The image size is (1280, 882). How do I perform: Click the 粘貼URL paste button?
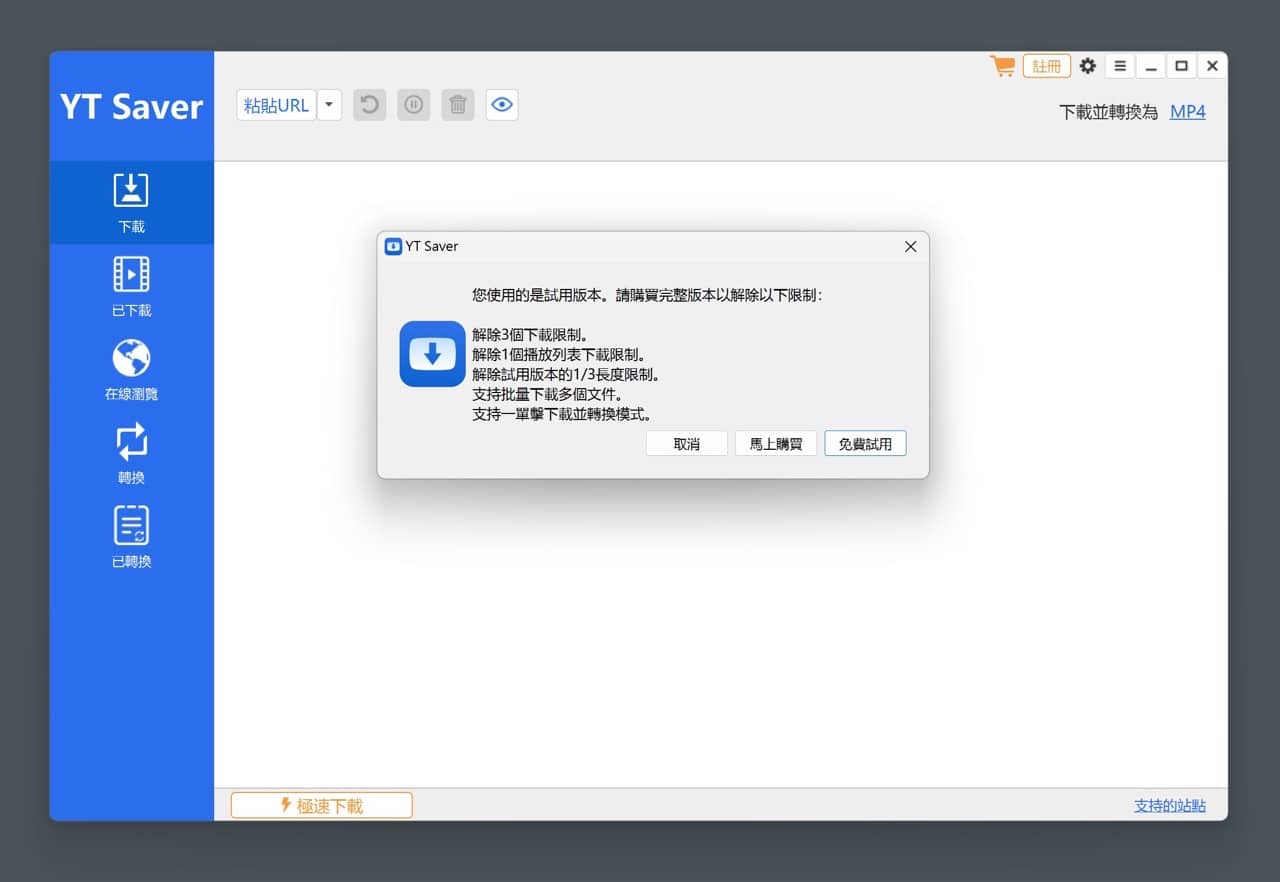coord(276,105)
